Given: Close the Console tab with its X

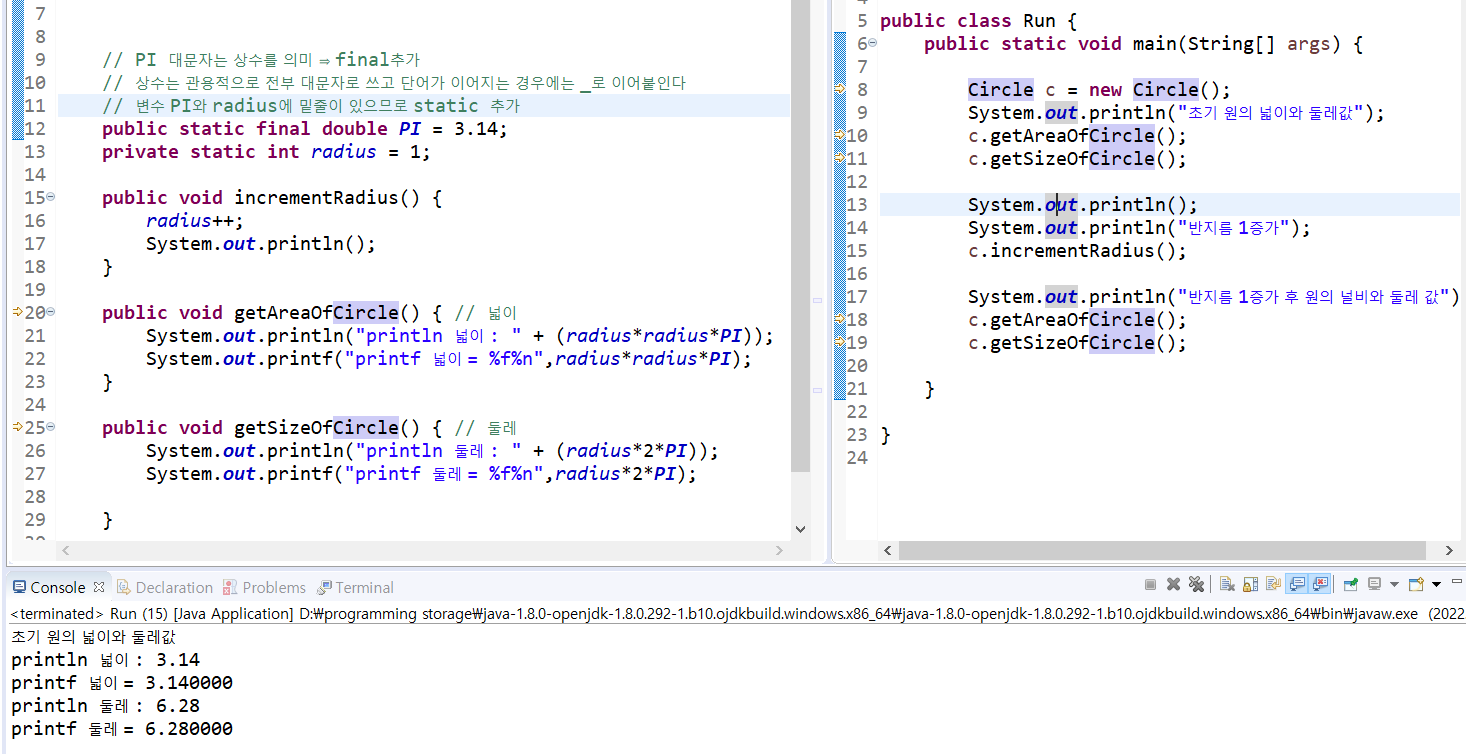Looking at the screenshot, I should [x=98, y=587].
